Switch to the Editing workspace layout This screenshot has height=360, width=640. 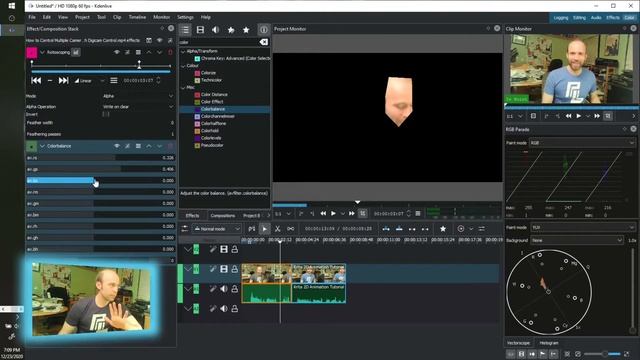(x=579, y=18)
